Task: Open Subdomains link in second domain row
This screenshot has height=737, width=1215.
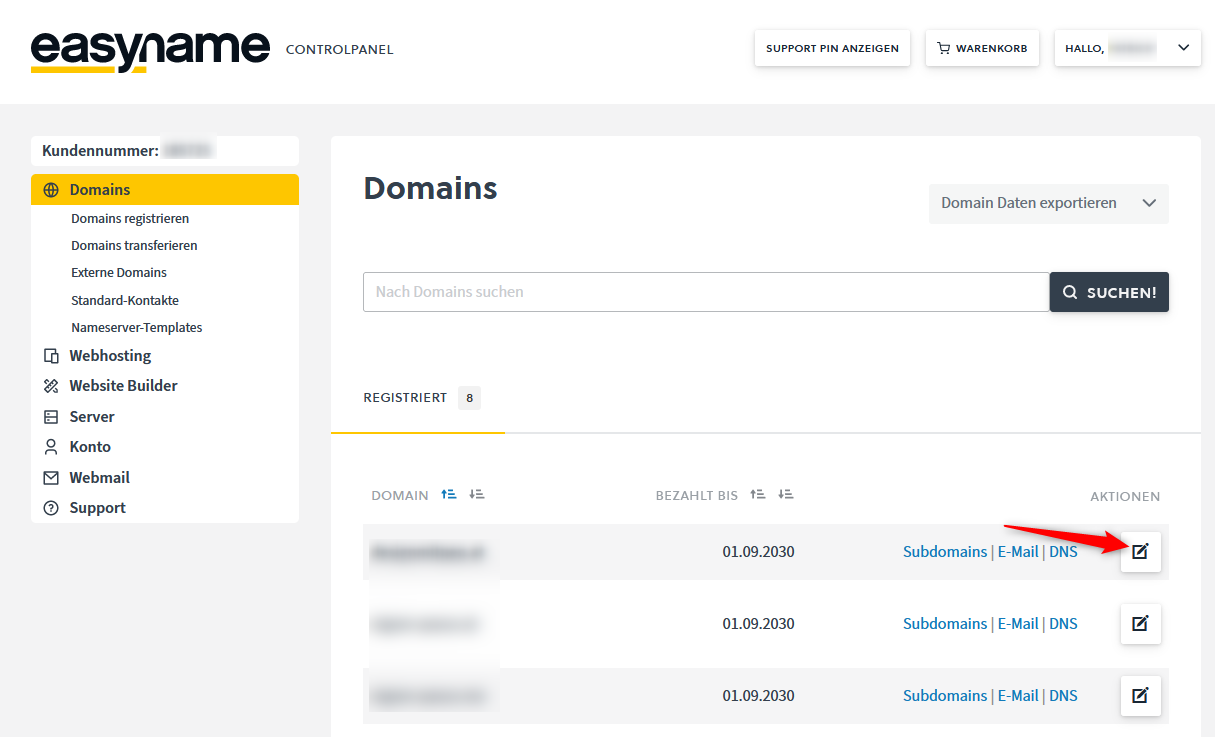Action: [945, 624]
